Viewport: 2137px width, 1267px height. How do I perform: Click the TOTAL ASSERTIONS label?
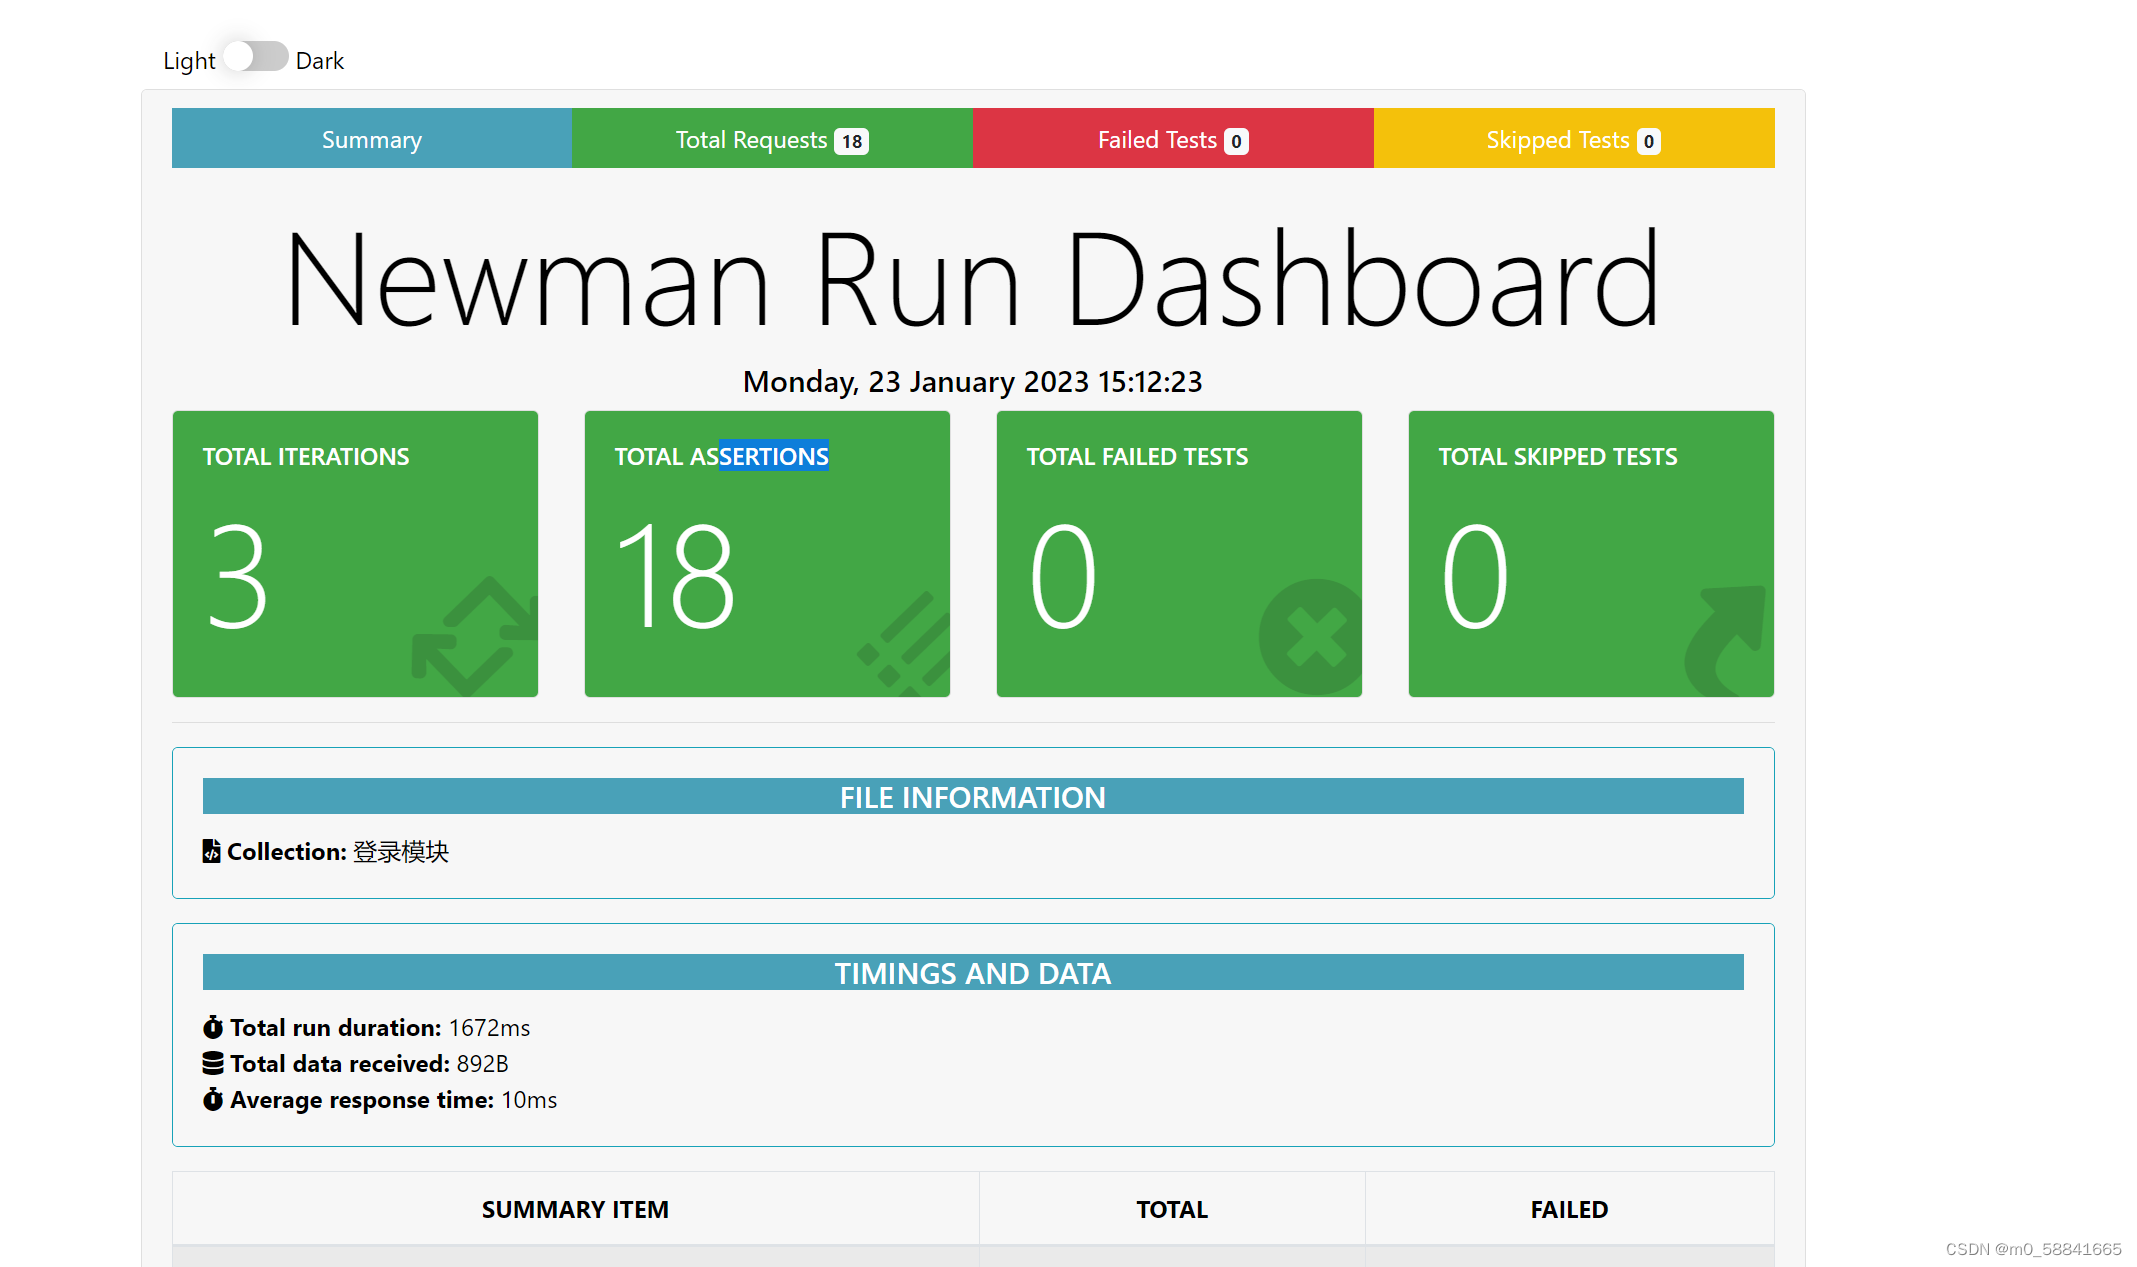click(722, 456)
